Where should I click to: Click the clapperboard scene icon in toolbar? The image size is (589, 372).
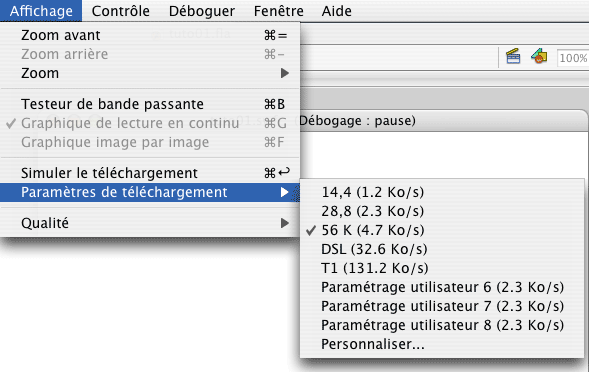coord(513,57)
